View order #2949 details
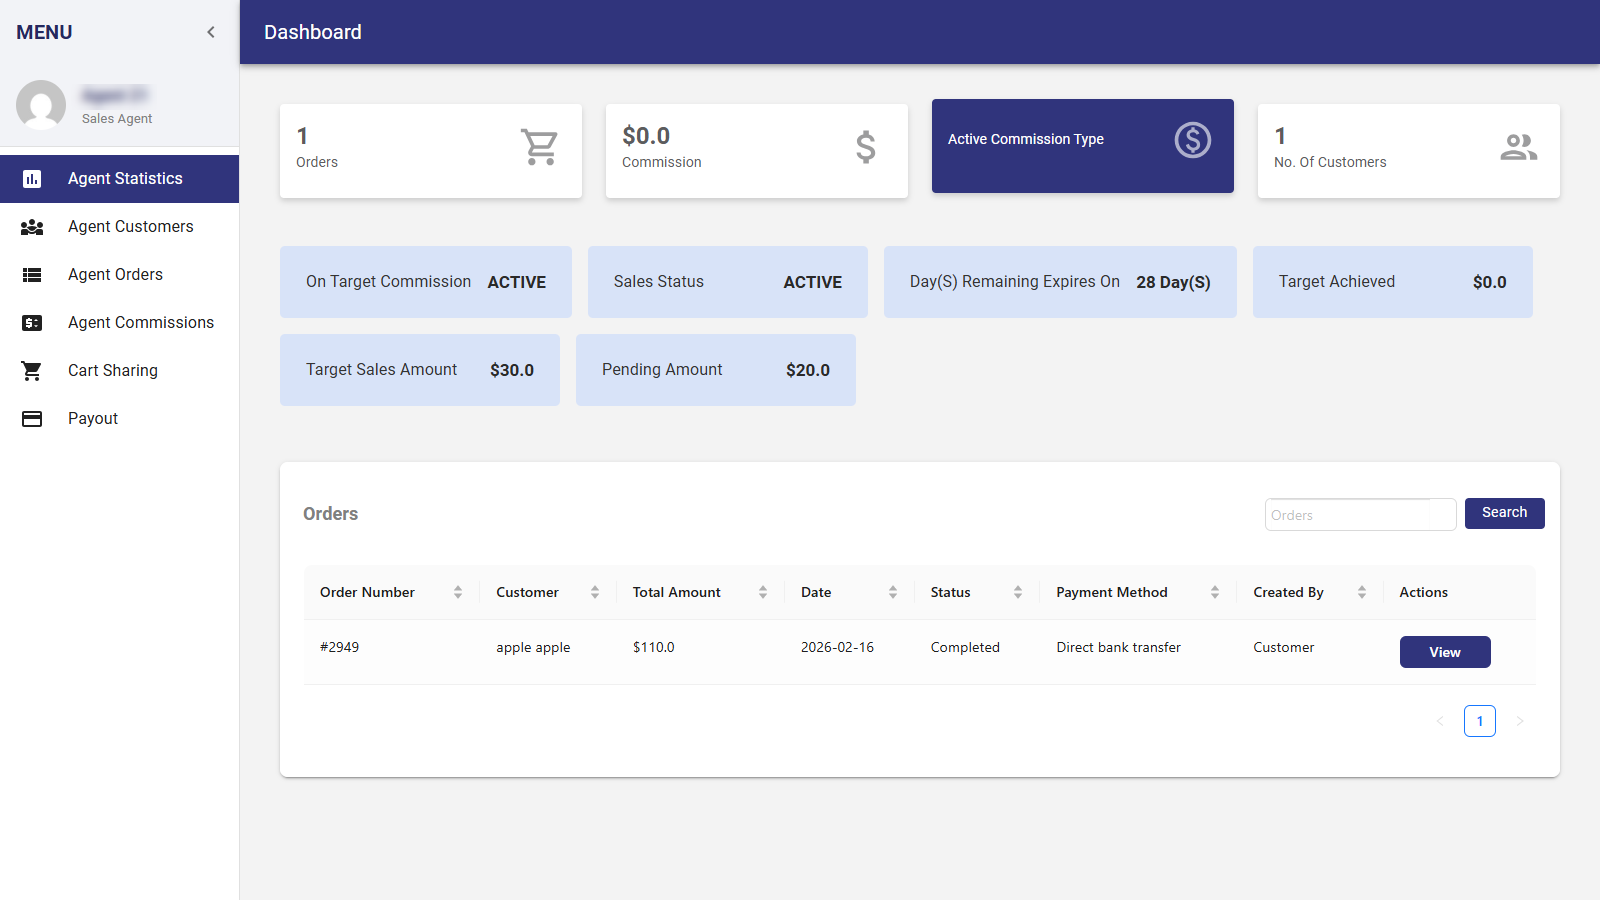This screenshot has height=900, width=1600. [1444, 652]
